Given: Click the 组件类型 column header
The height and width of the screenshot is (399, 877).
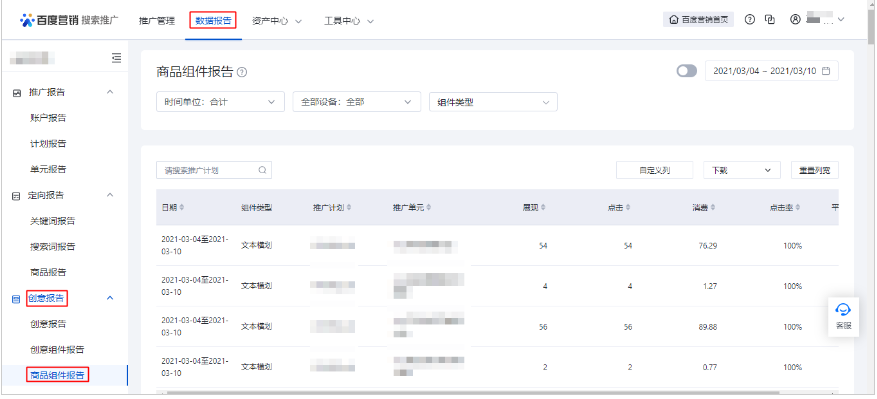Looking at the screenshot, I should (x=256, y=207).
